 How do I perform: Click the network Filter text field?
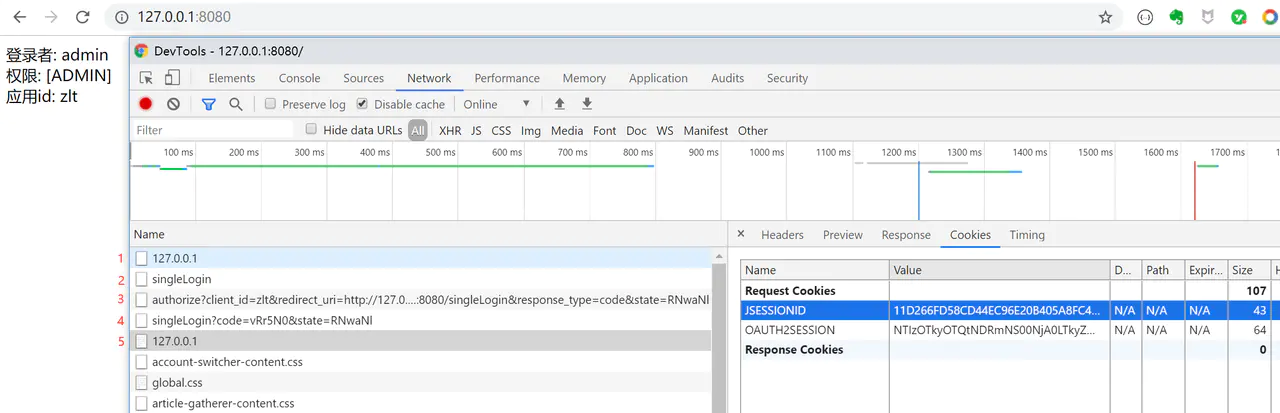tap(213, 130)
